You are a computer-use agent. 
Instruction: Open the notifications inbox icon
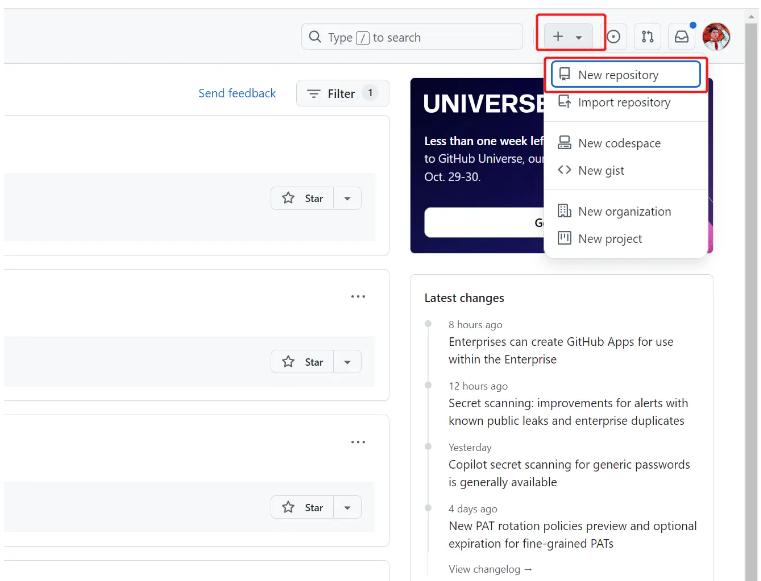pos(681,37)
